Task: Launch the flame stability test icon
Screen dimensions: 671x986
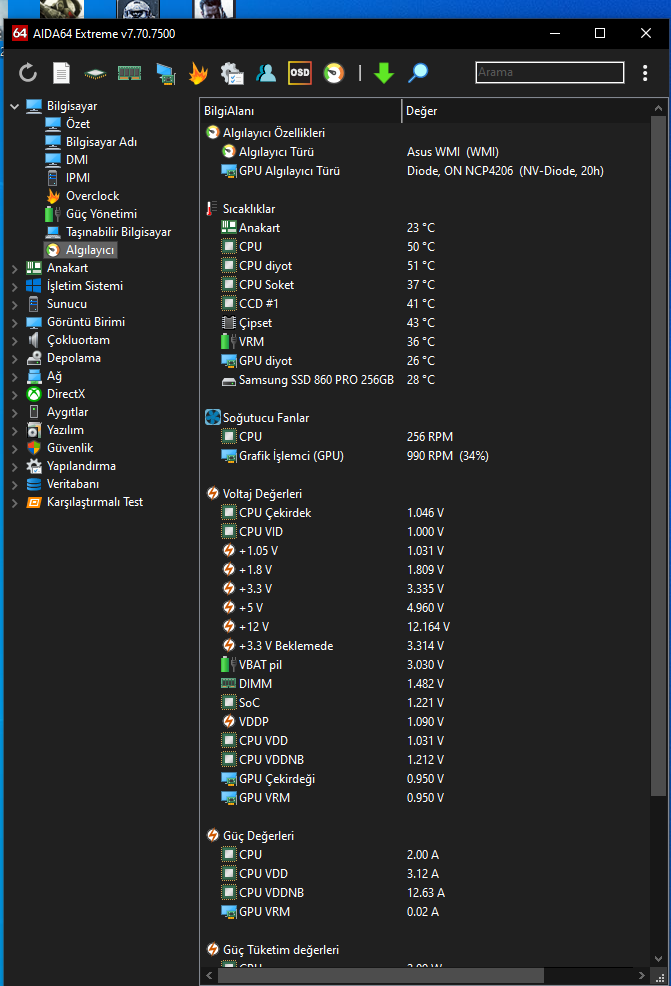Action: click(198, 73)
